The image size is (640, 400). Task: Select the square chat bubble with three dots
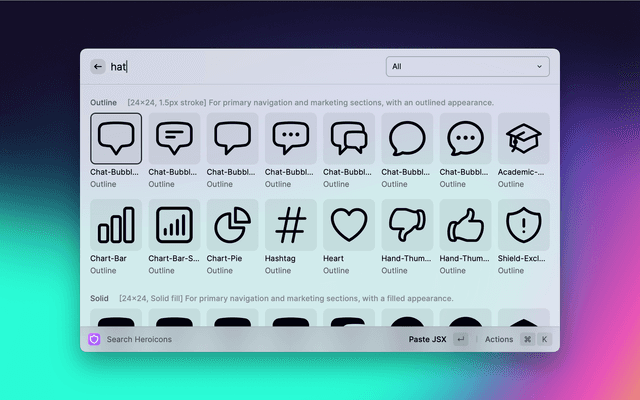click(291, 138)
